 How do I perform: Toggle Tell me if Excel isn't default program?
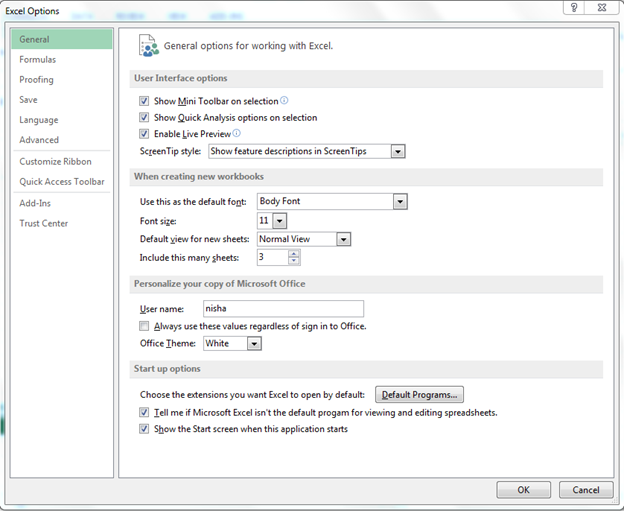(x=144, y=412)
